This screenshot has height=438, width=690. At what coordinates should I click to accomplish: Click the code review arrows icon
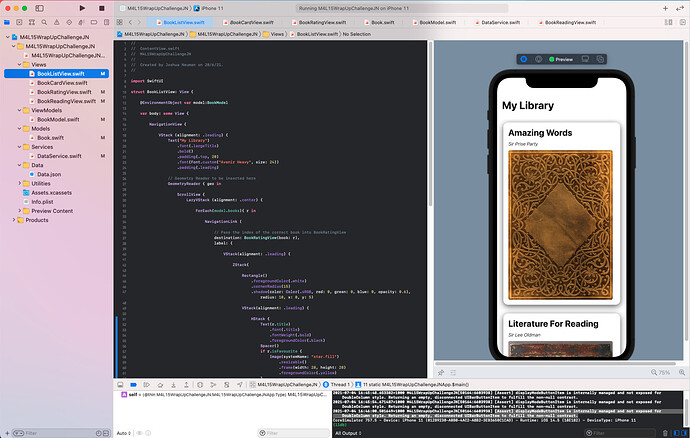[680, 8]
